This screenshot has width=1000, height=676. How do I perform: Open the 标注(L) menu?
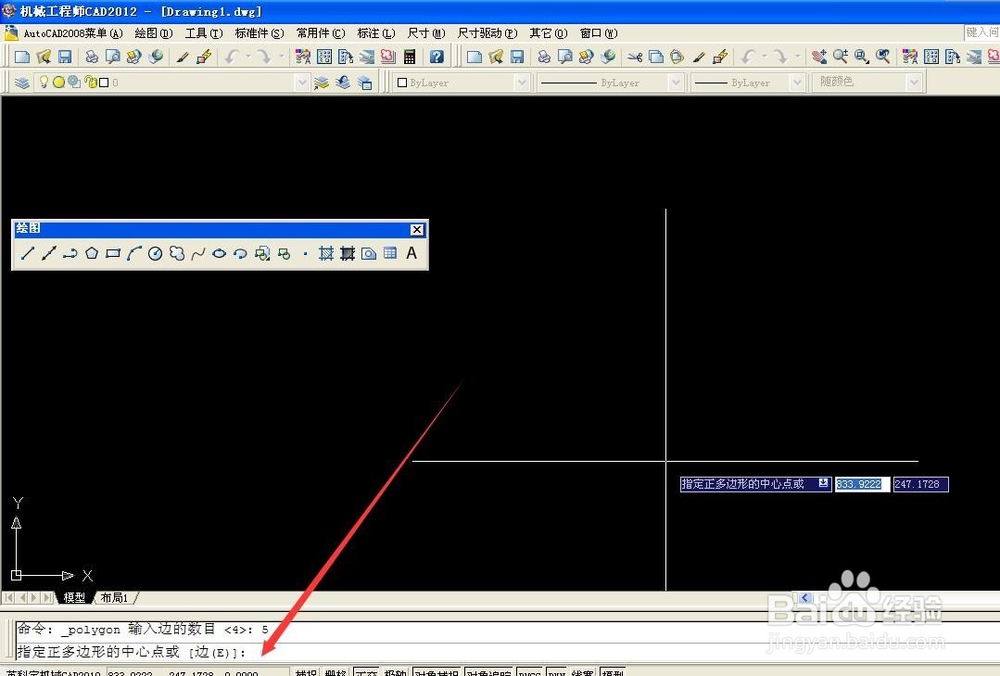(x=376, y=33)
